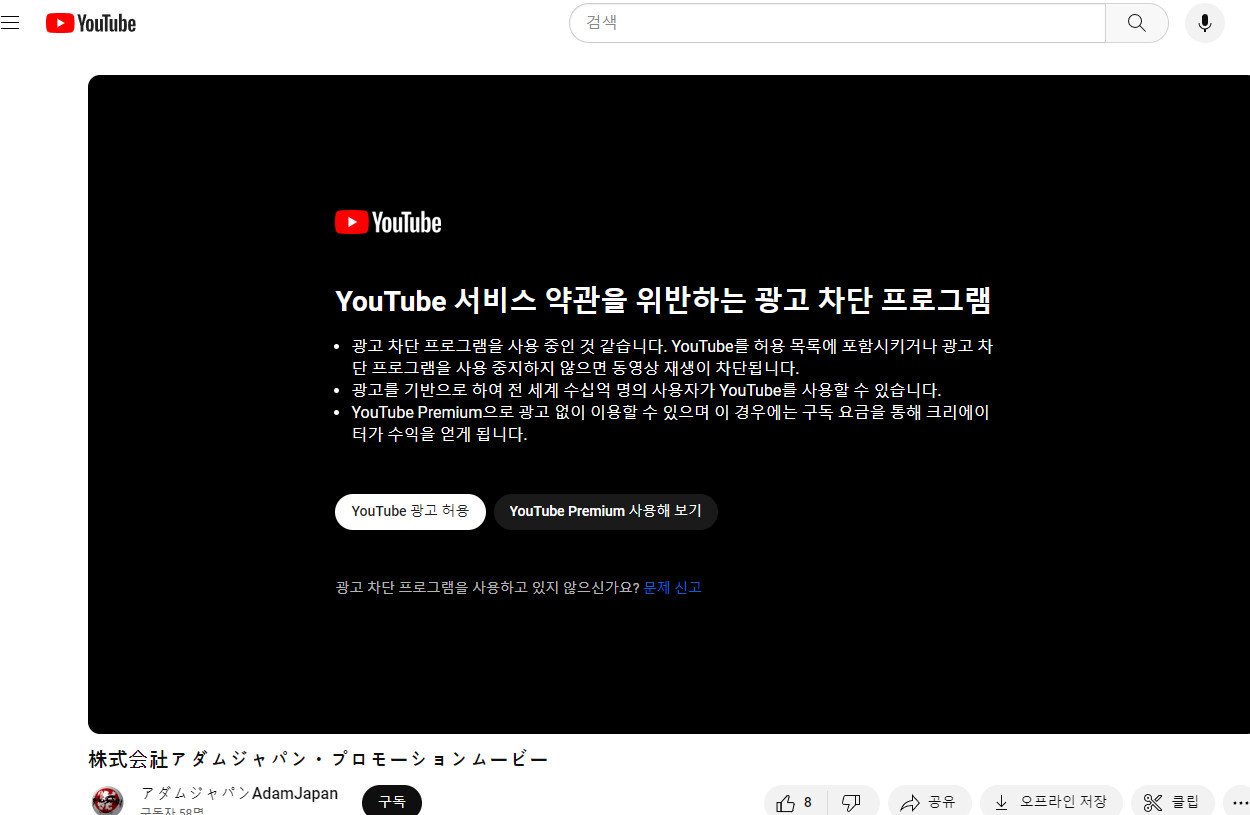The height and width of the screenshot is (815, 1250).
Task: Create a clip with 클립 scissors button
Action: coord(1172,802)
